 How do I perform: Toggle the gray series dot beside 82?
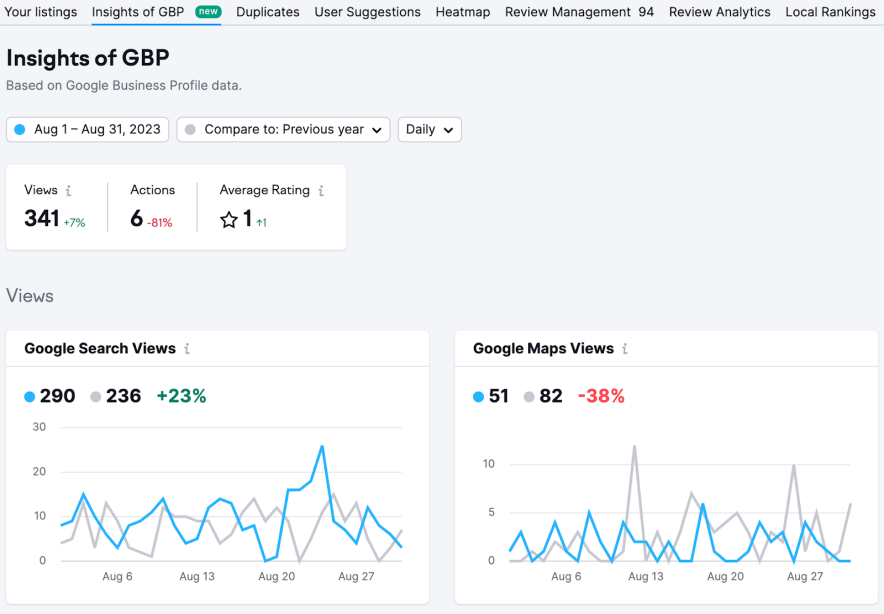coord(529,397)
